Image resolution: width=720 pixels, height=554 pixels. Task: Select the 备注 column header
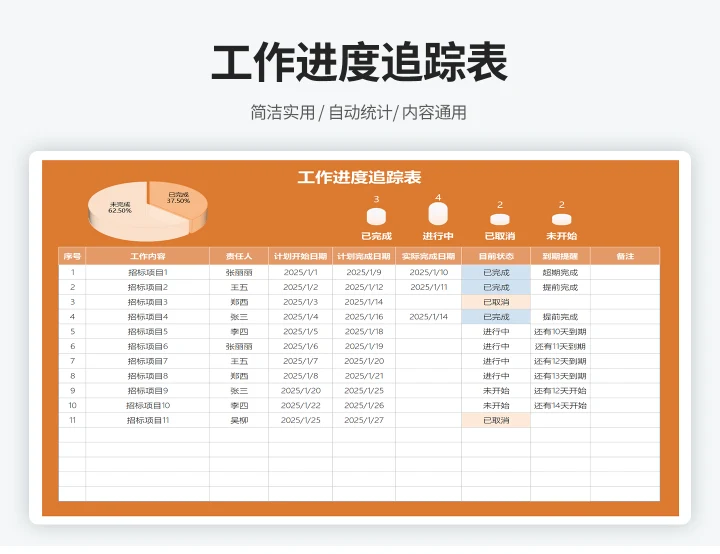[625, 256]
